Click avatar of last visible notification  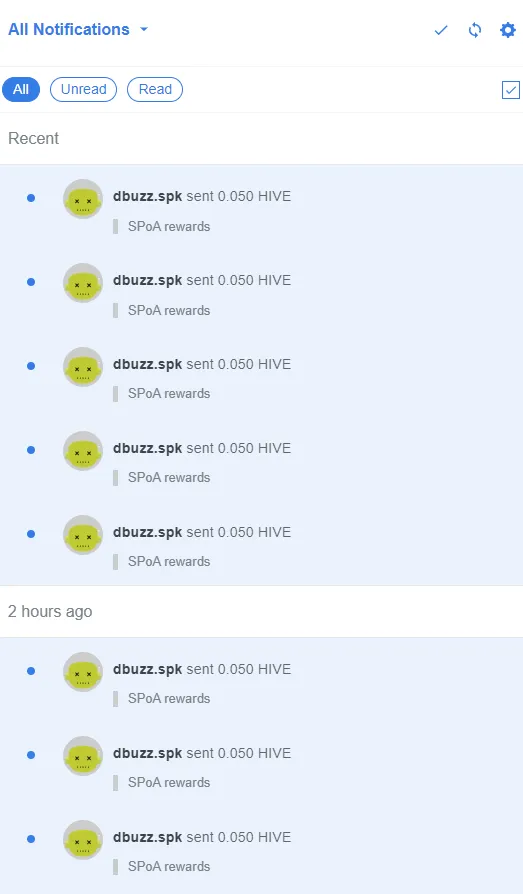[83, 840]
